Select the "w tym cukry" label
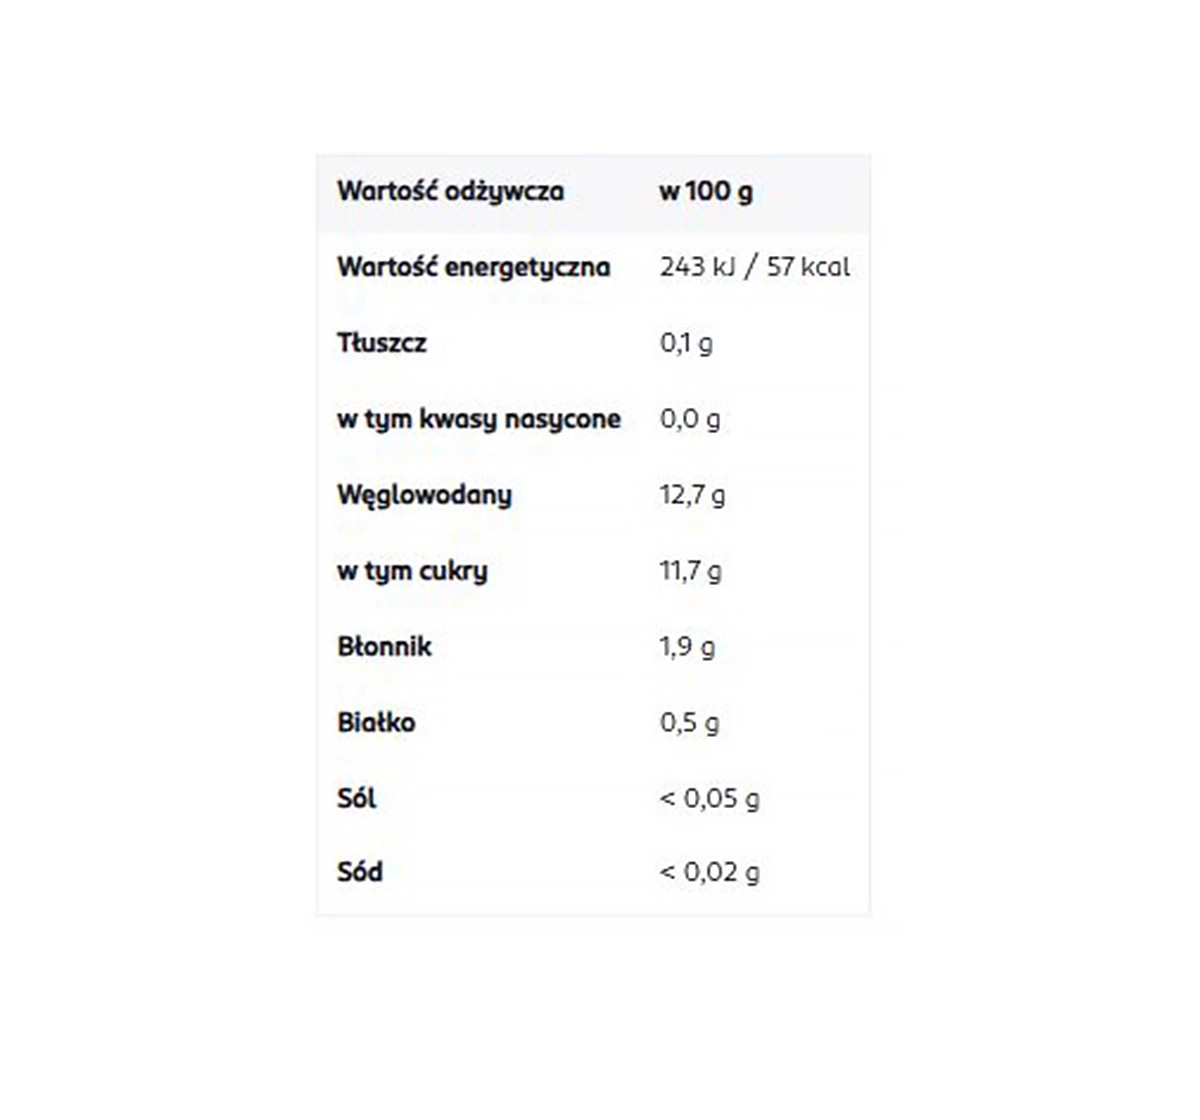Screen dimensions: 1200x1120 pos(412,571)
